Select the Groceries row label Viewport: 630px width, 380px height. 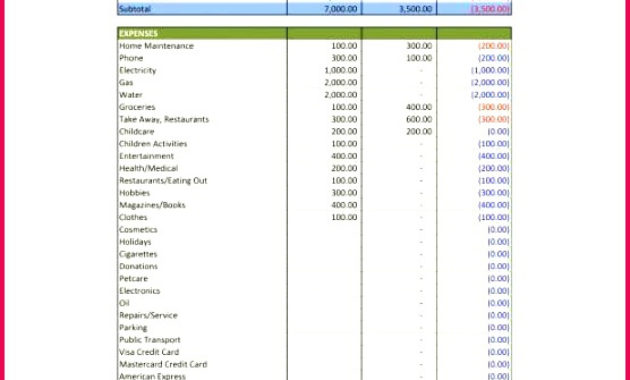pyautogui.click(x=137, y=107)
